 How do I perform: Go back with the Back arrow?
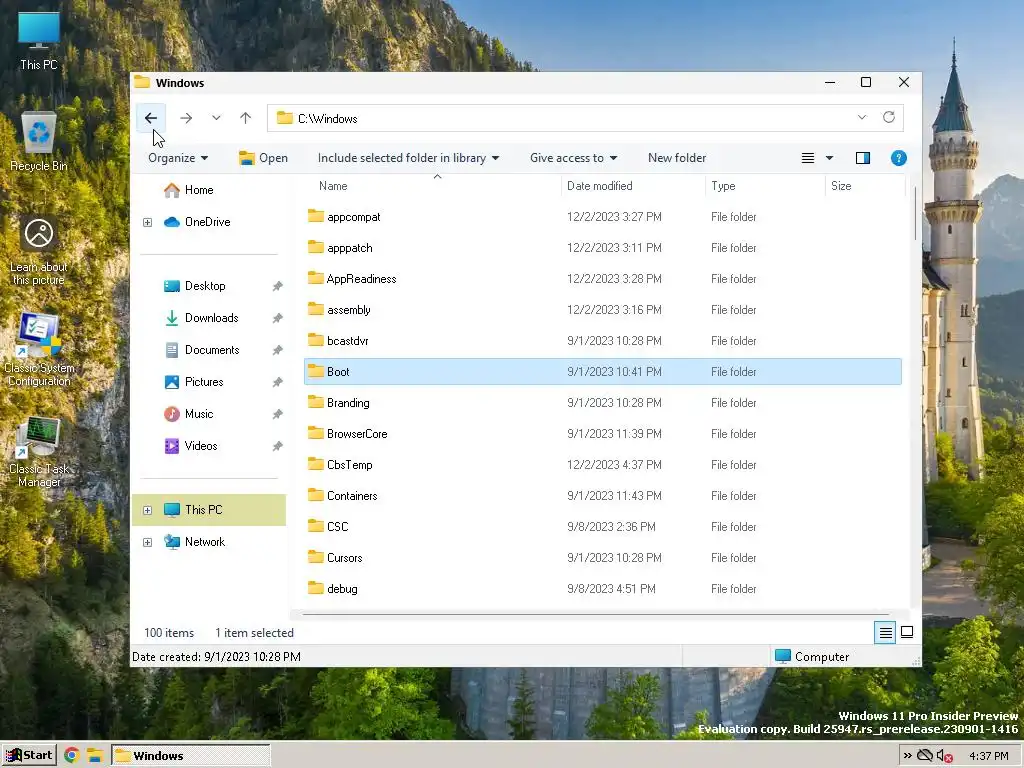coord(151,118)
